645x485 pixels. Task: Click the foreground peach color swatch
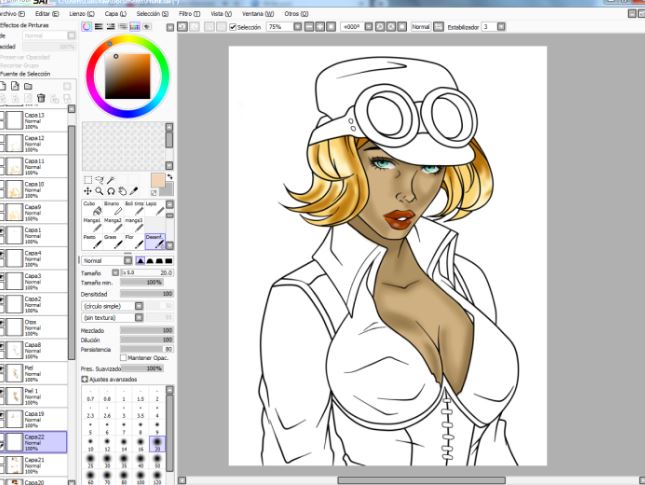pyautogui.click(x=158, y=180)
